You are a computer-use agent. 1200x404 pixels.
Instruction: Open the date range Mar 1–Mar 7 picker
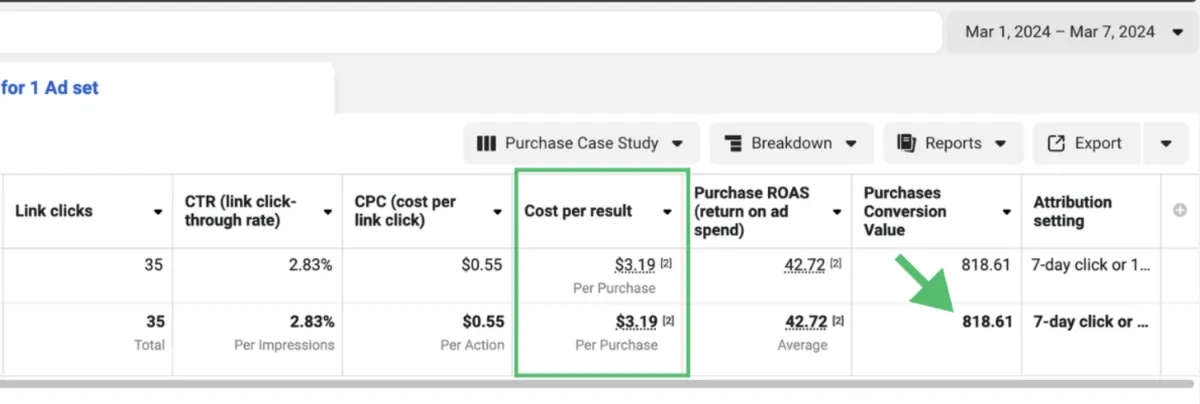click(x=1073, y=32)
